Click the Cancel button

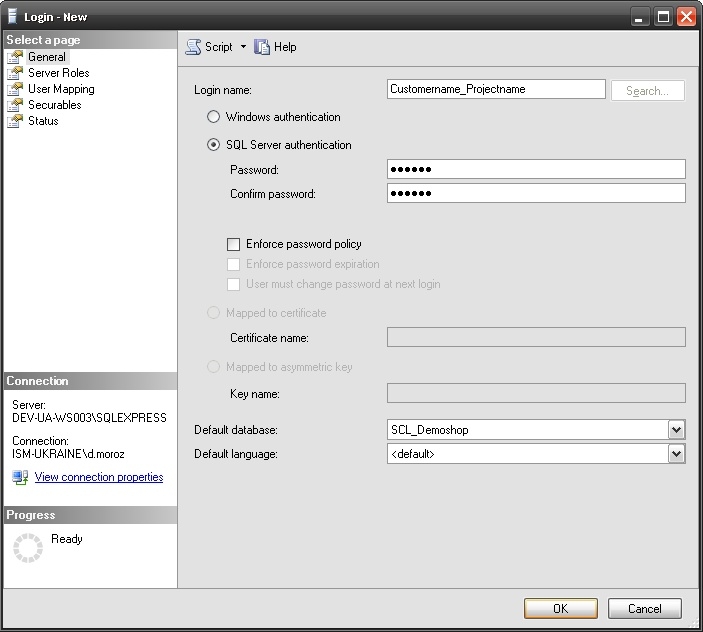coord(645,609)
